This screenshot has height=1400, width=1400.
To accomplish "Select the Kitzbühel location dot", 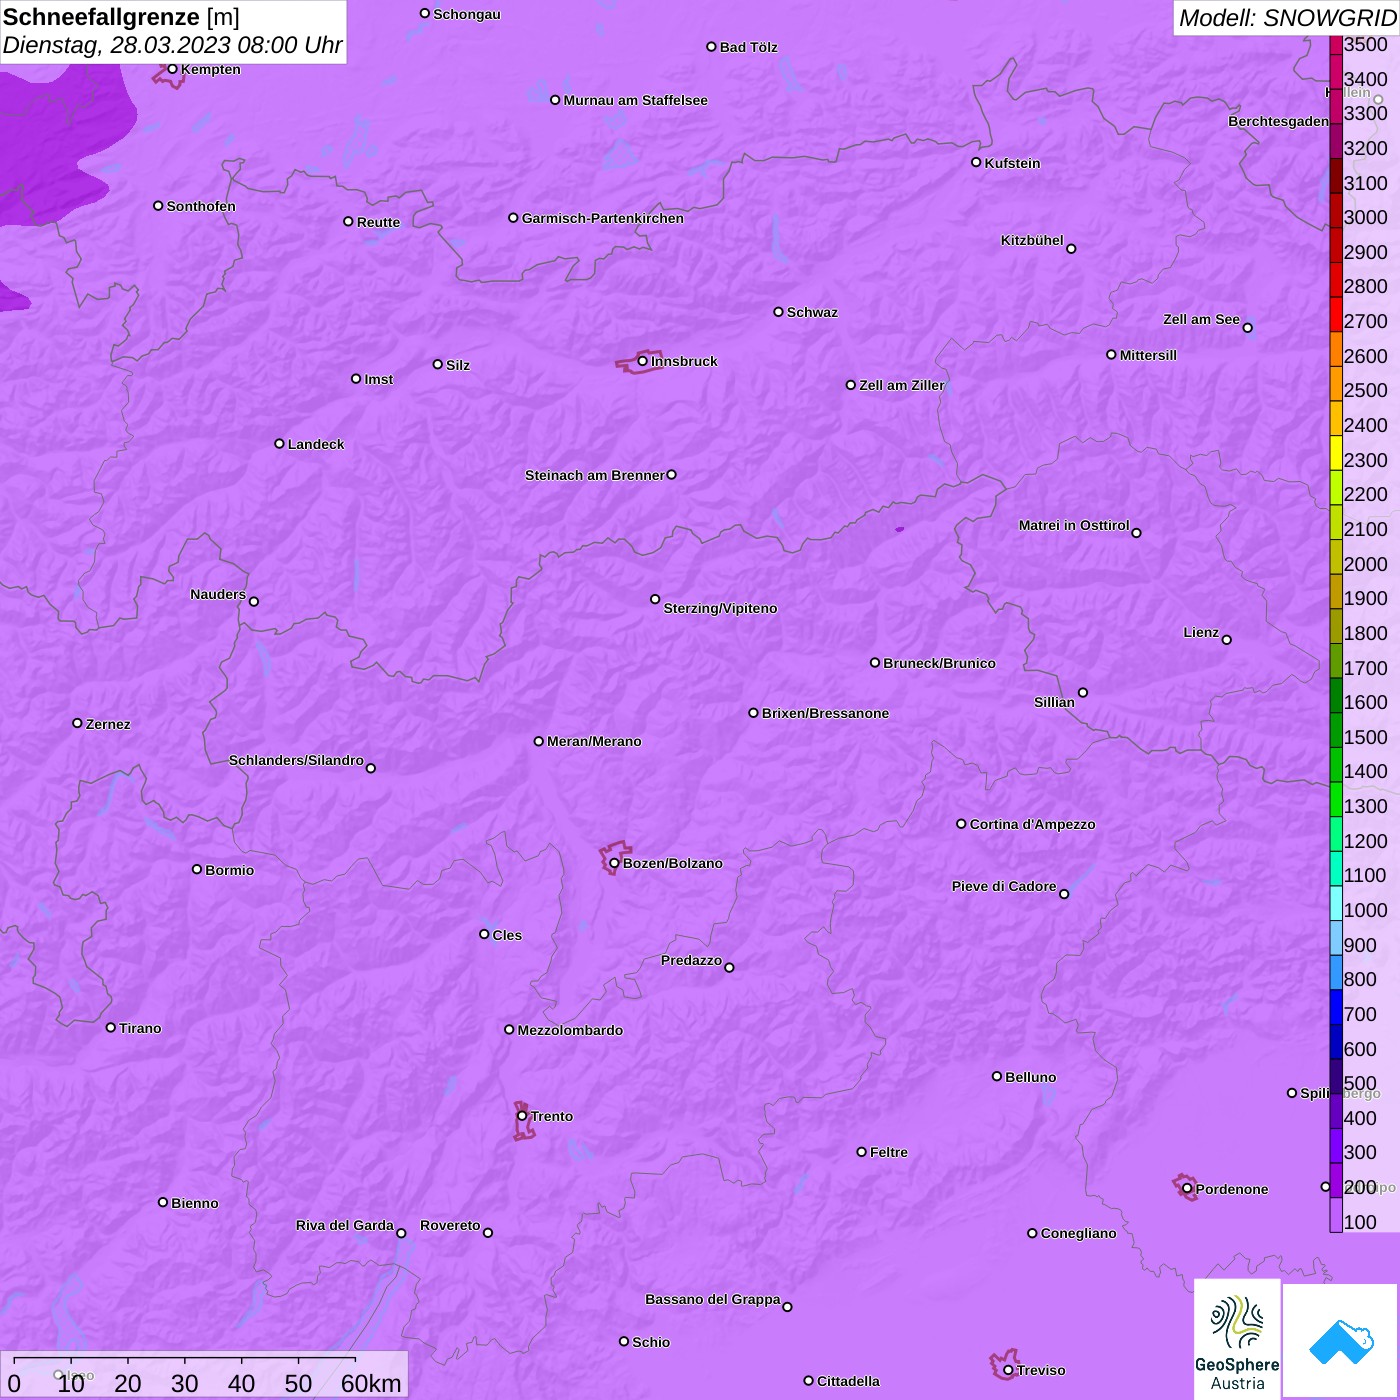I will pyautogui.click(x=1071, y=249).
